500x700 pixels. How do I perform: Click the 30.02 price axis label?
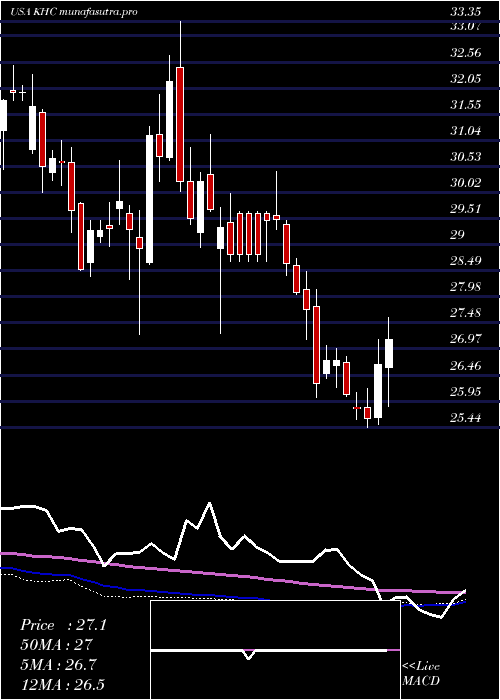(x=466, y=183)
